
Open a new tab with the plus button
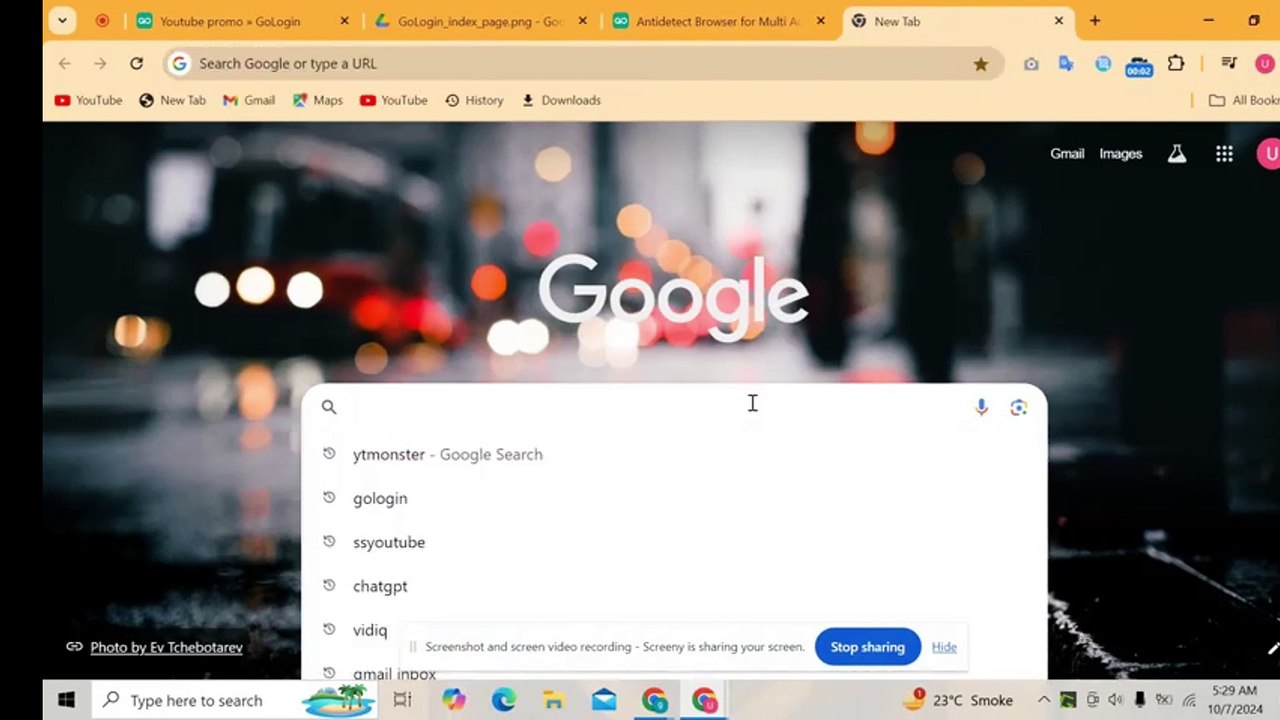1095,21
